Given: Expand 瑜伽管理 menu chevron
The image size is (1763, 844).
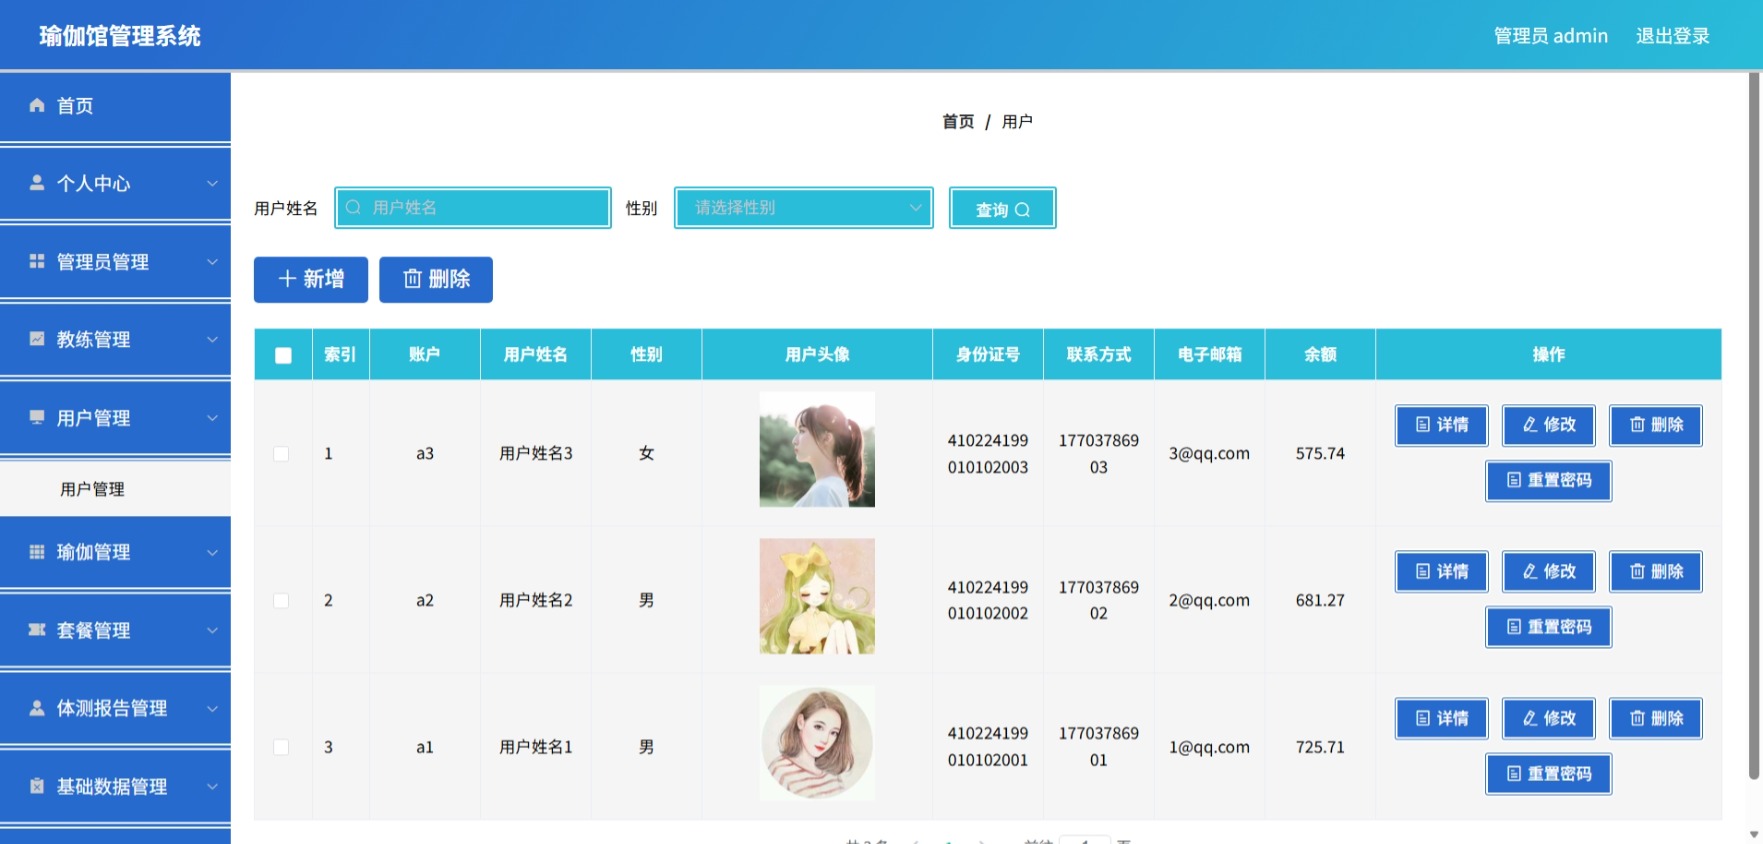Looking at the screenshot, I should coord(212,552).
